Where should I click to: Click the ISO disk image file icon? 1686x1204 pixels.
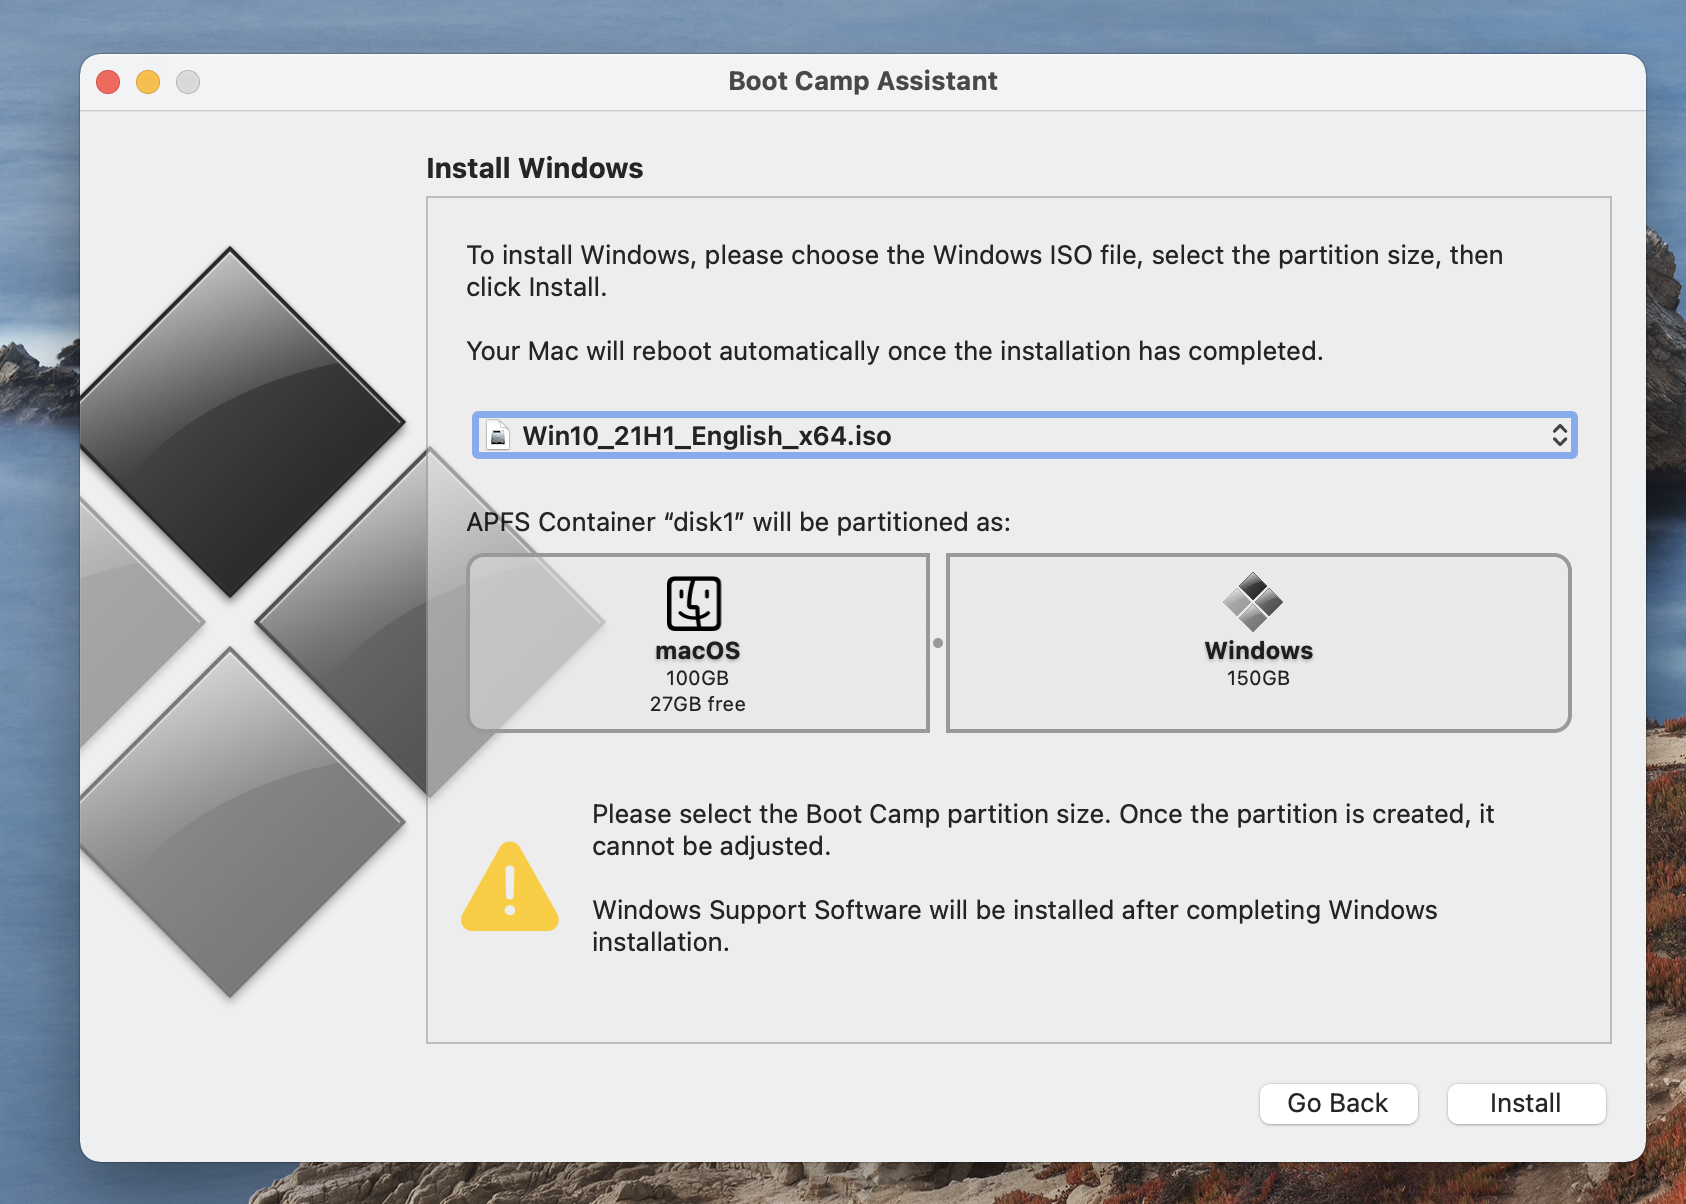click(497, 435)
